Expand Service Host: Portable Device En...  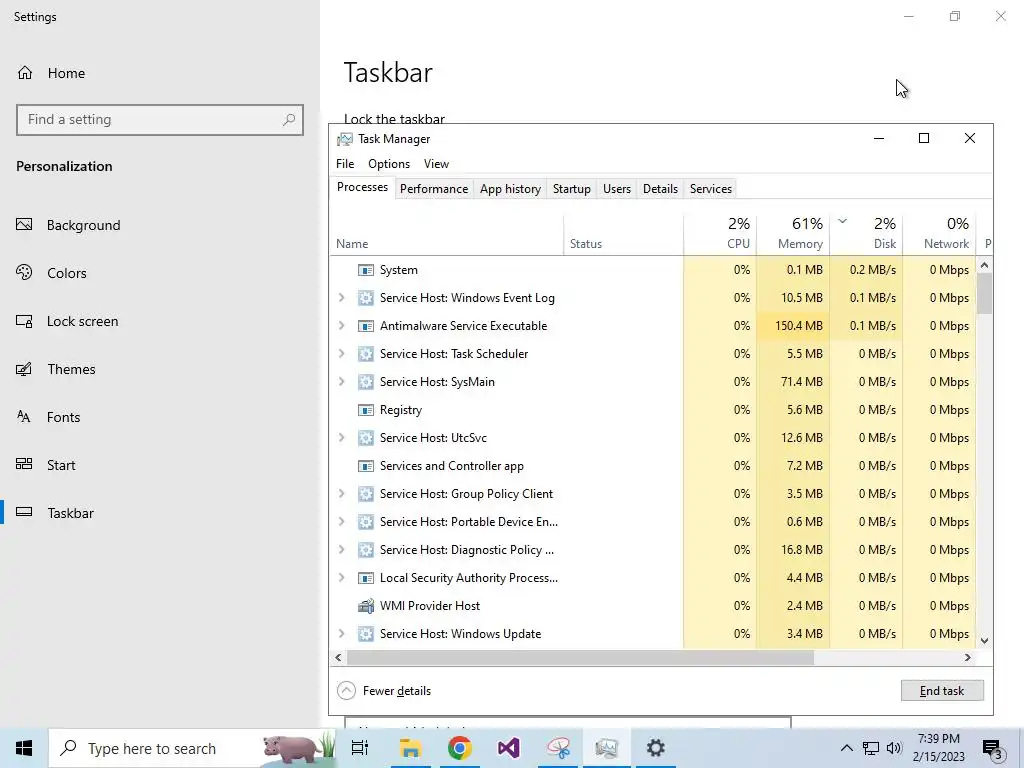point(342,522)
